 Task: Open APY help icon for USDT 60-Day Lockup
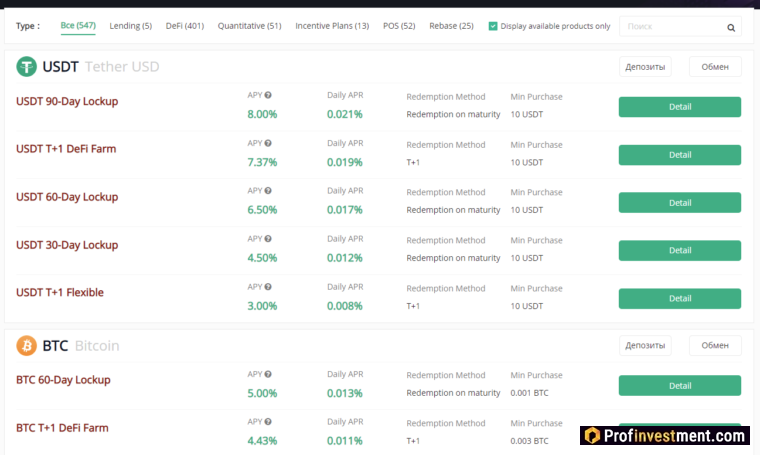(268, 190)
